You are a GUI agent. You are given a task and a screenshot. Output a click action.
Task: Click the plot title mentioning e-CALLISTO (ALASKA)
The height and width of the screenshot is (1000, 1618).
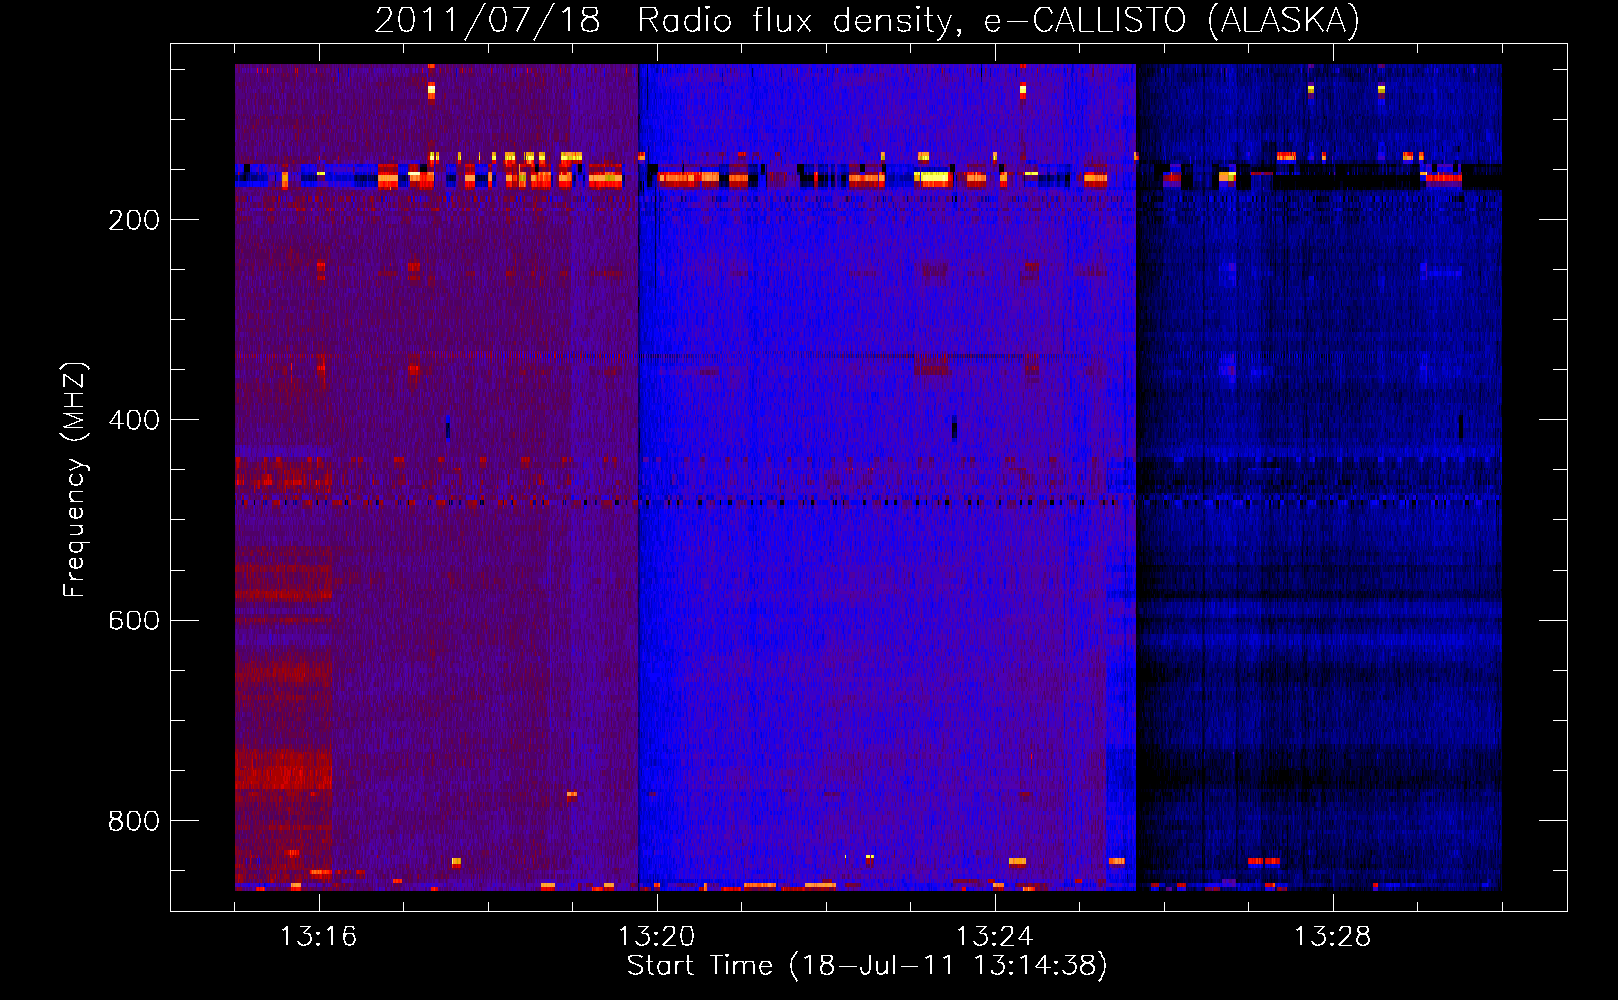(867, 20)
